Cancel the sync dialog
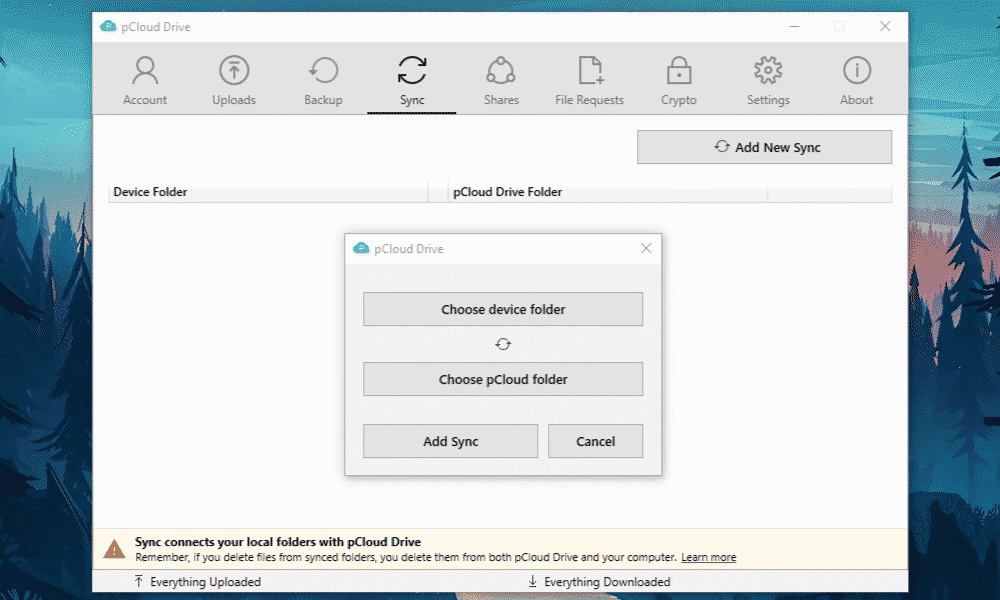 pos(595,441)
